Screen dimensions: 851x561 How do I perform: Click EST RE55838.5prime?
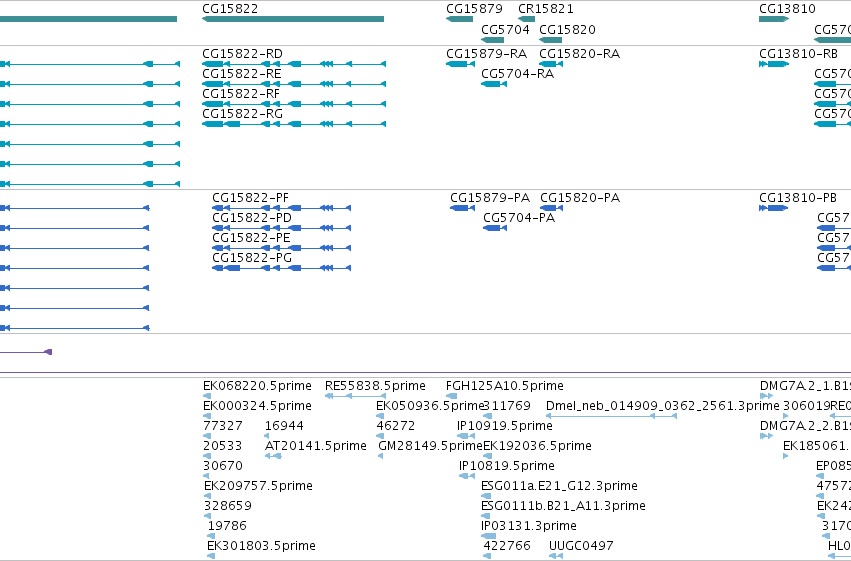point(376,386)
